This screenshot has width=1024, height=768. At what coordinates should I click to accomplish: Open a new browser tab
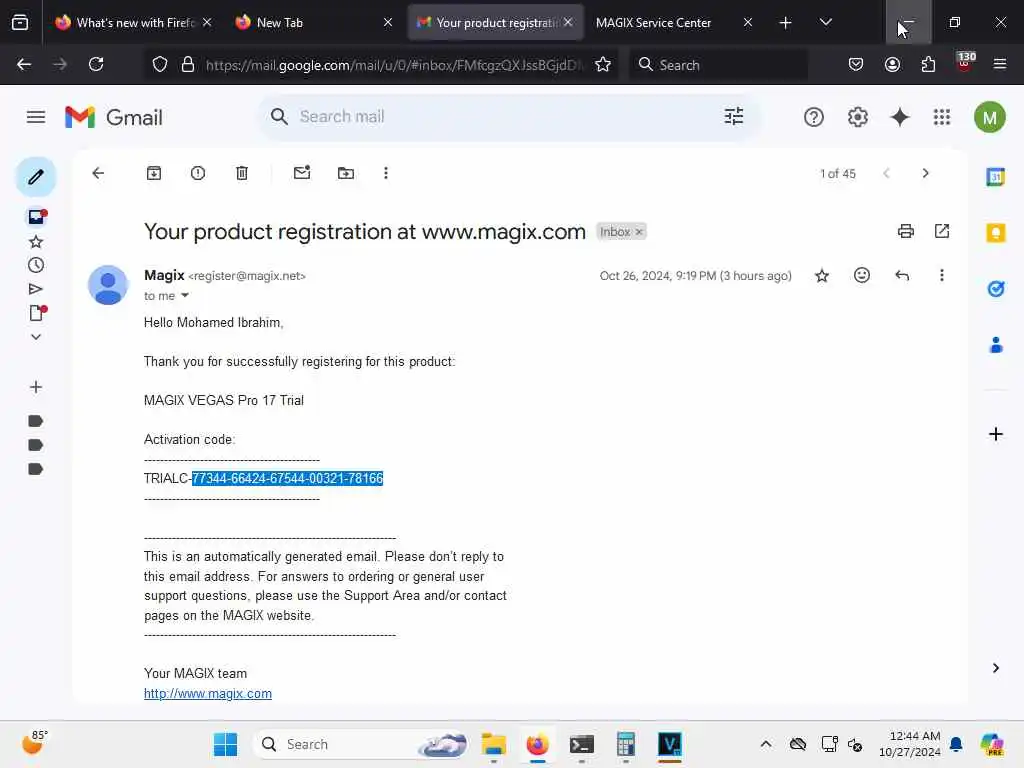tap(786, 23)
